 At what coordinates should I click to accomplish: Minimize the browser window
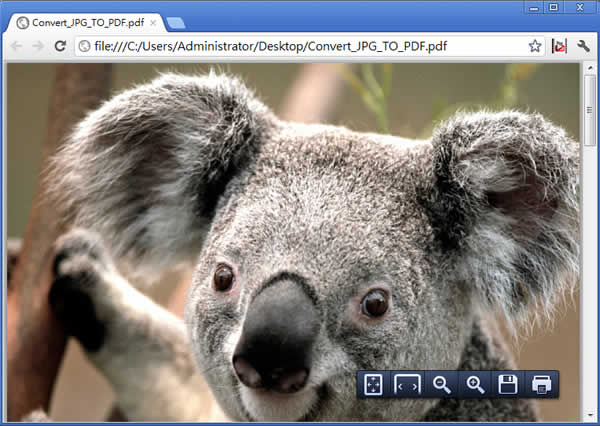(534, 7)
